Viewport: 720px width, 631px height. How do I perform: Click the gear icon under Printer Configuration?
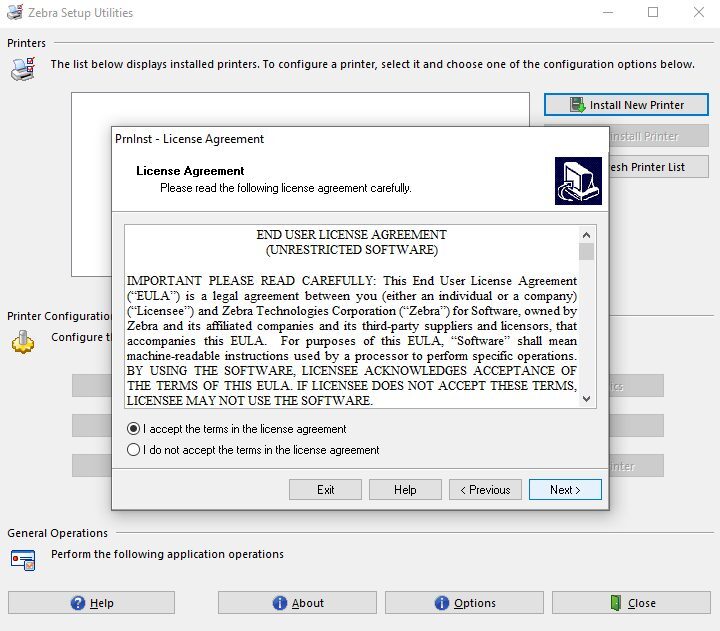(x=22, y=342)
